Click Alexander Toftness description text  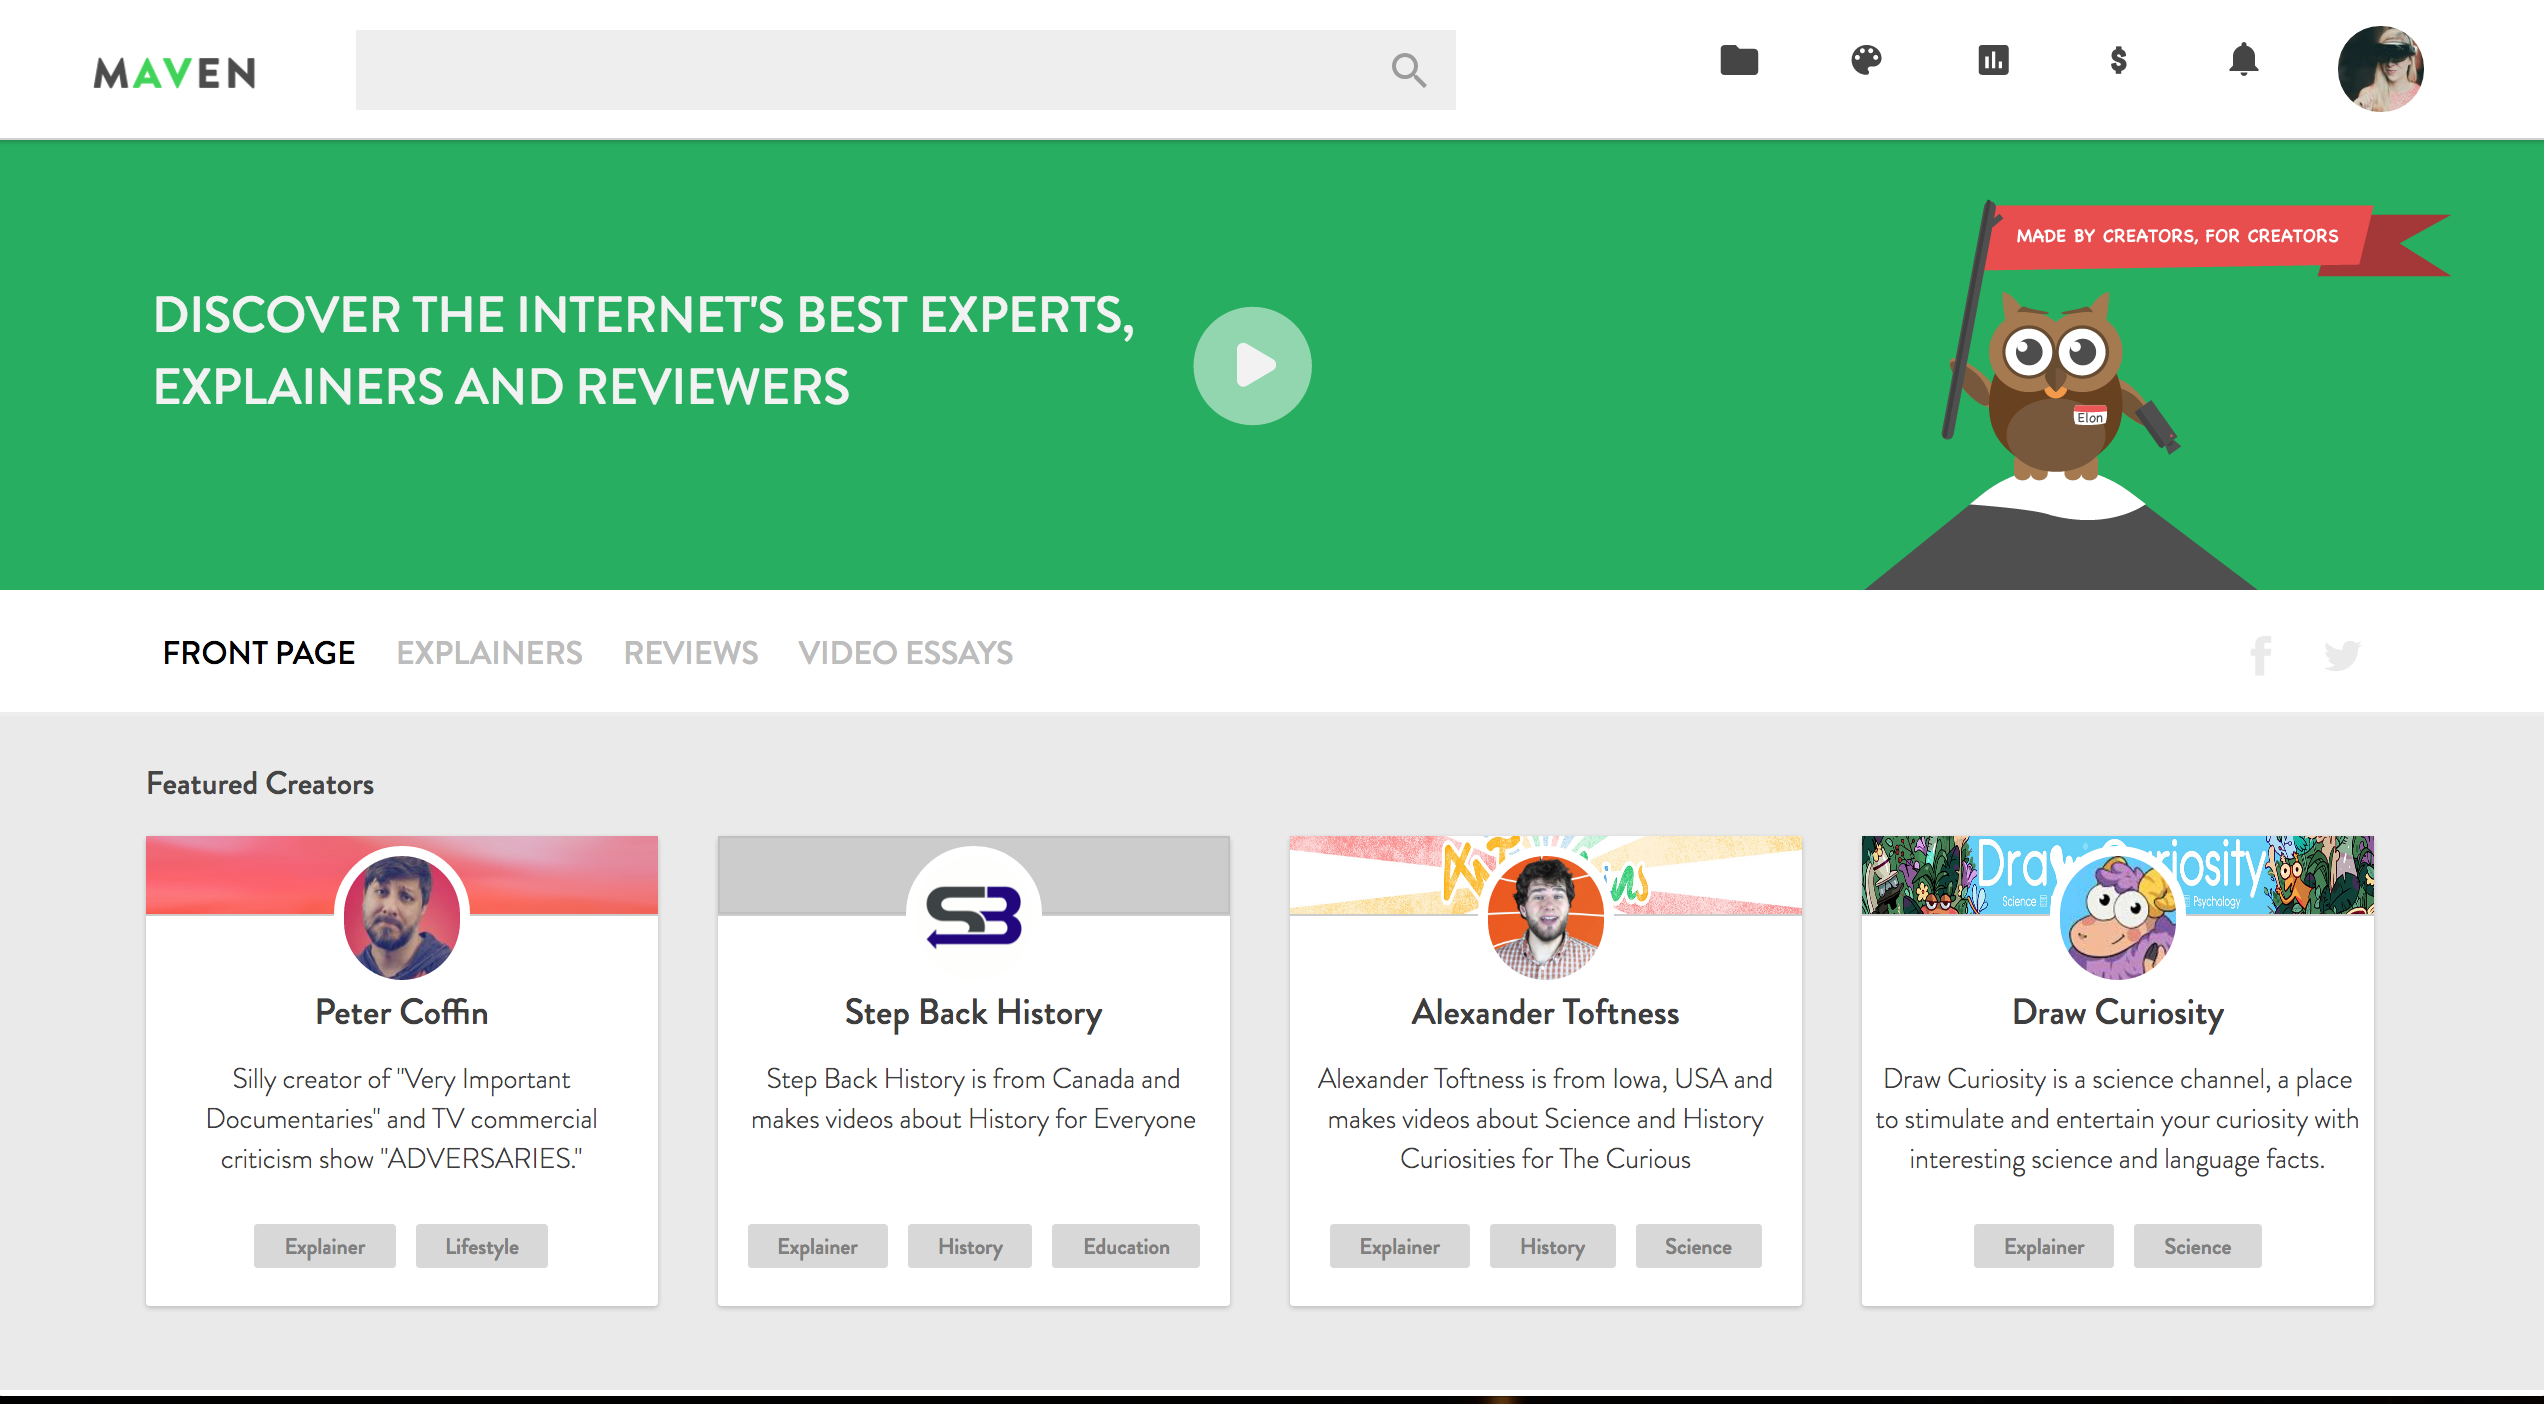[x=1546, y=1119]
